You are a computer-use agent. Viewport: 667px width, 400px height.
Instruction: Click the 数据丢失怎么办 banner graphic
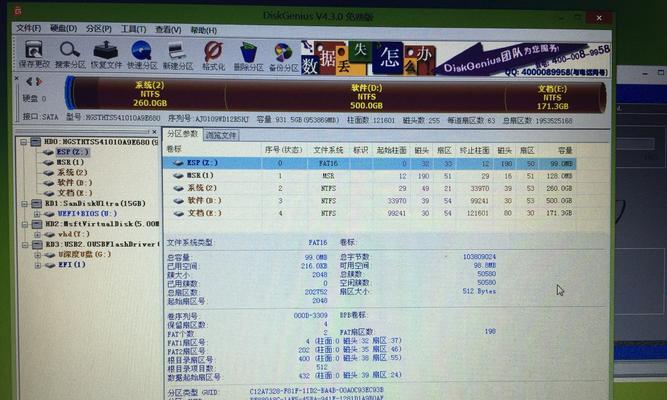click(x=368, y=58)
